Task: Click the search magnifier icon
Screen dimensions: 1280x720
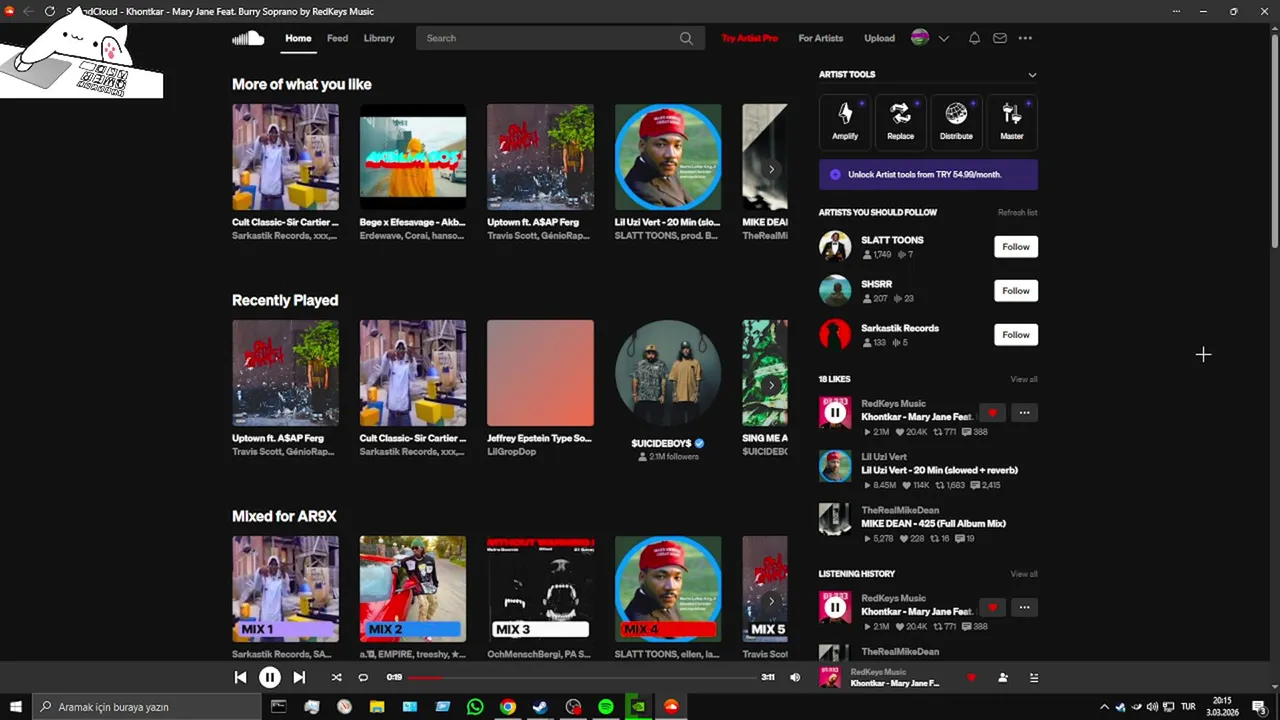Action: point(686,38)
